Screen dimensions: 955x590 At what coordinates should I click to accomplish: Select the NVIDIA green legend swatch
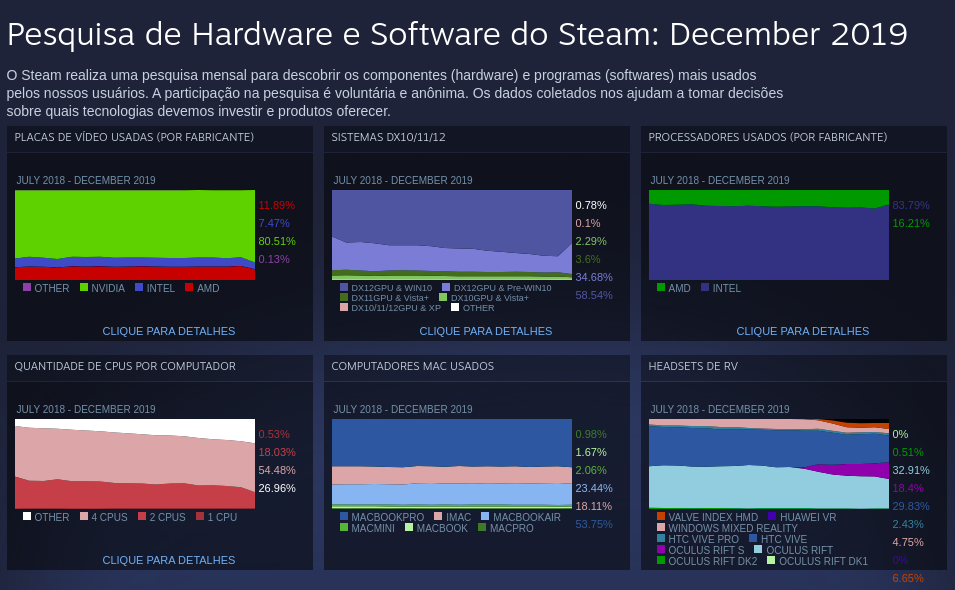(x=84, y=287)
